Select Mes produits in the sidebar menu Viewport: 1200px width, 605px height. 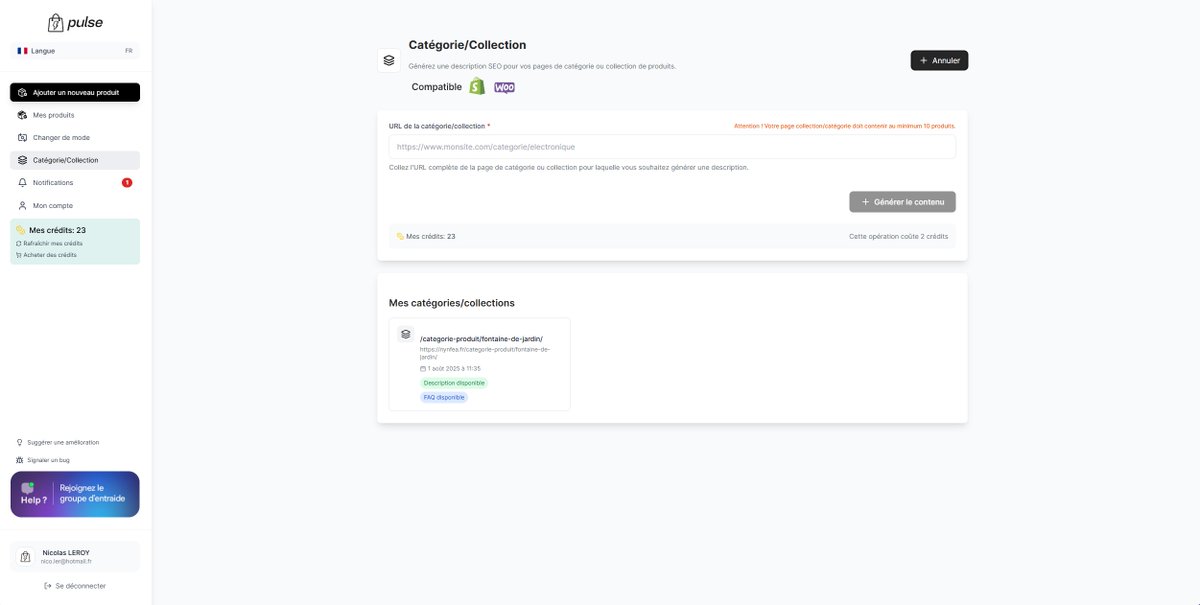pos(52,114)
